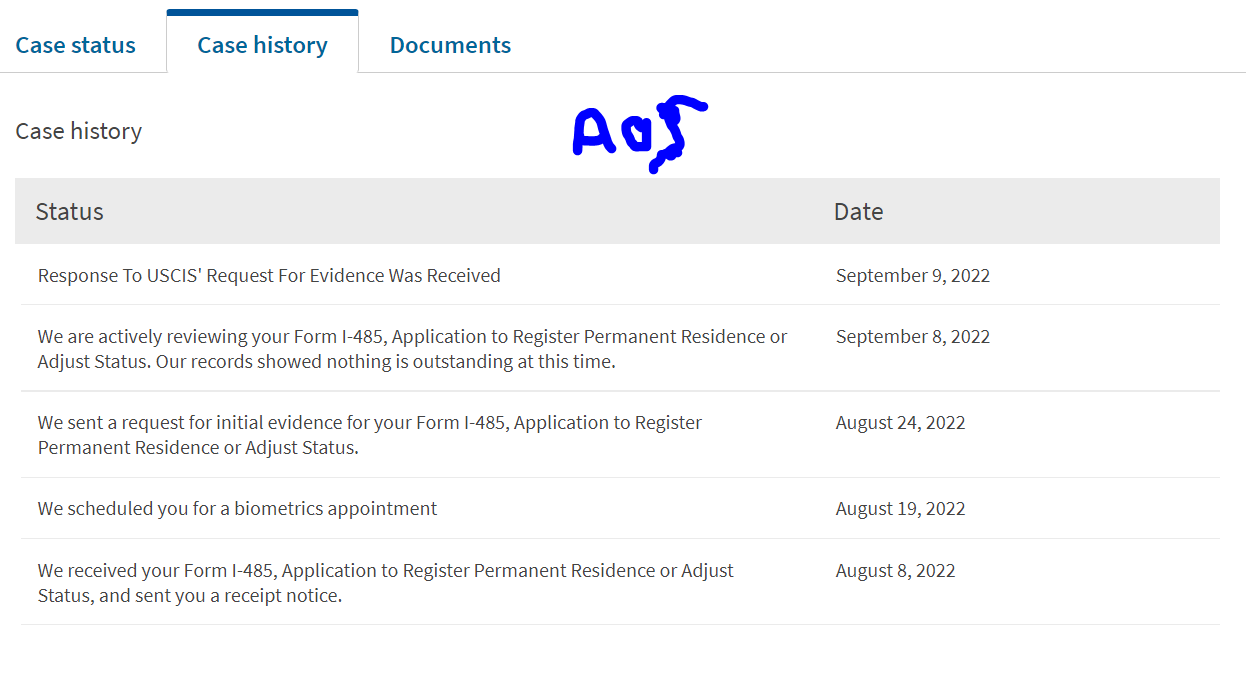The width and height of the screenshot is (1246, 673).
Task: Click the request for initial evidence entry
Action: 620,434
